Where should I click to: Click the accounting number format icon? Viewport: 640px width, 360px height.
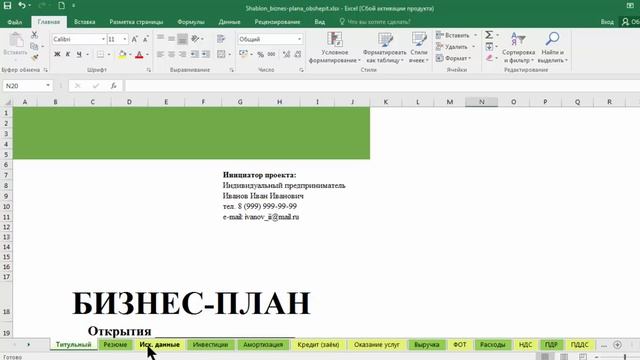point(244,54)
